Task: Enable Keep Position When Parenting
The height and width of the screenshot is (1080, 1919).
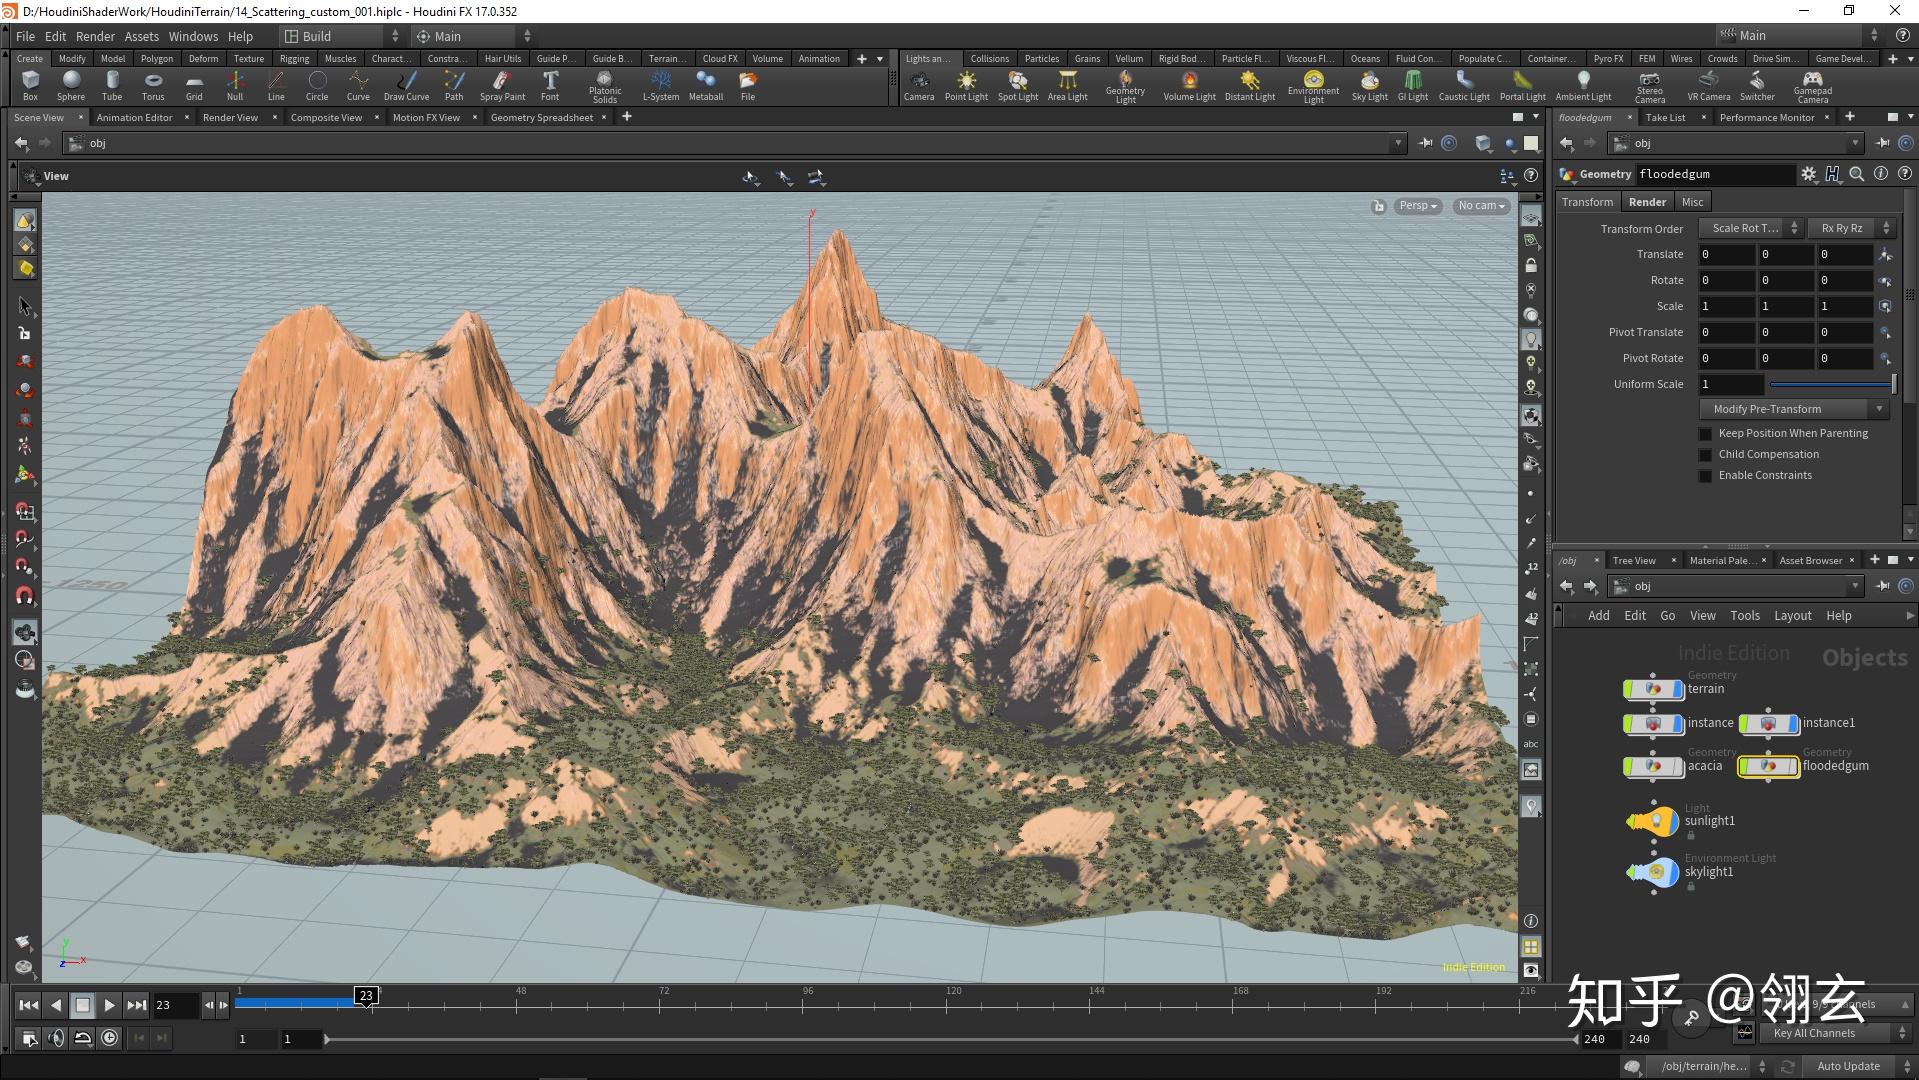Action: point(1705,433)
